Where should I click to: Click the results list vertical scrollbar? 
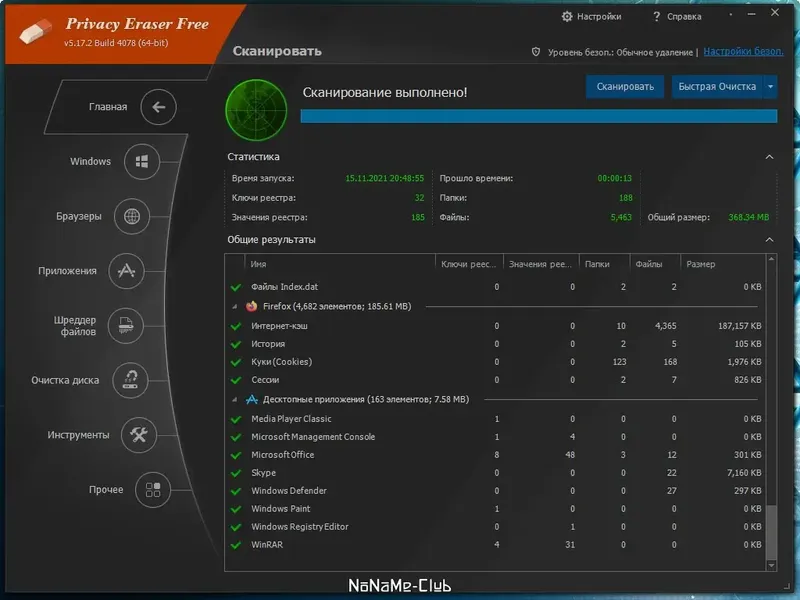(771, 412)
